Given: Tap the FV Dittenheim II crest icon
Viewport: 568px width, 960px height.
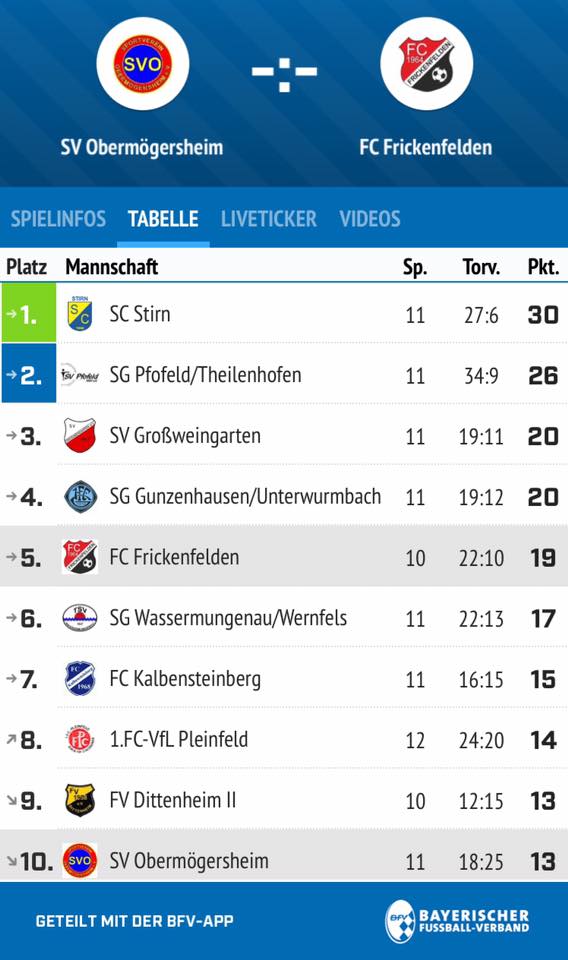Looking at the screenshot, I should 80,800.
